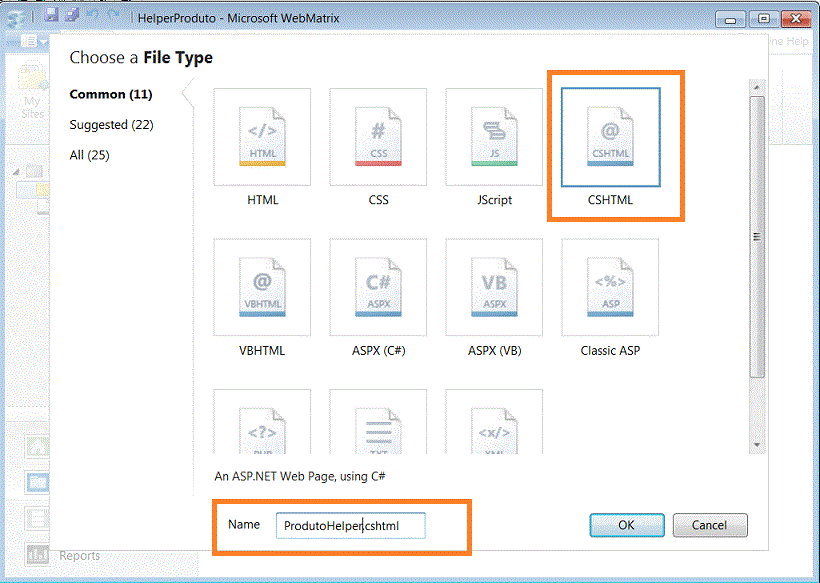Open the My Sites button in ribbon
Image resolution: width=820 pixels, height=583 pixels.
click(x=31, y=90)
